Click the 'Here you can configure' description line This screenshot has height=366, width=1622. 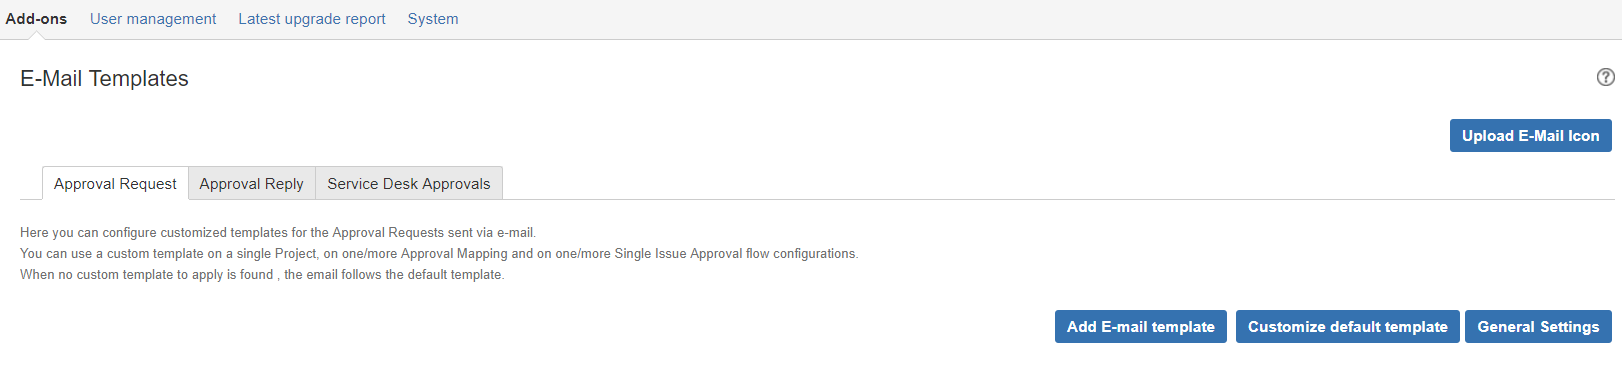click(278, 233)
